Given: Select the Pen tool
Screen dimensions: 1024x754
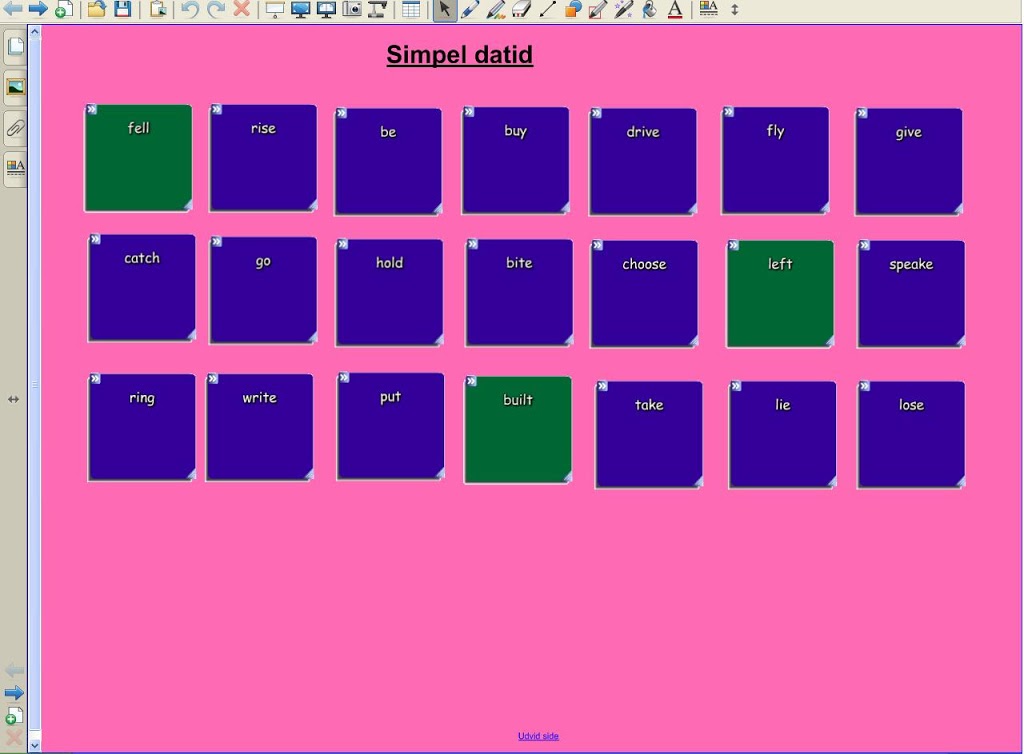Looking at the screenshot, I should 470,9.
